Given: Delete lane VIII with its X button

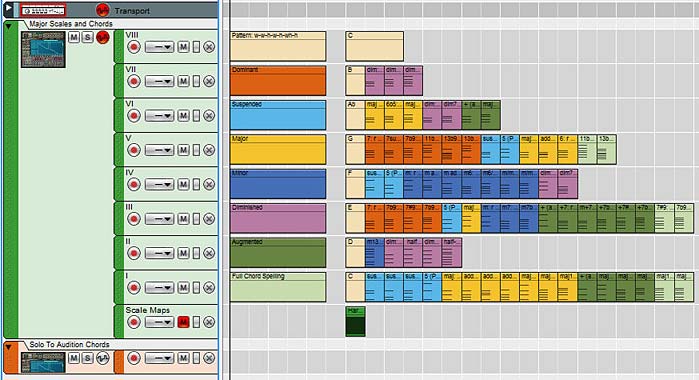Looking at the screenshot, I should [x=209, y=47].
